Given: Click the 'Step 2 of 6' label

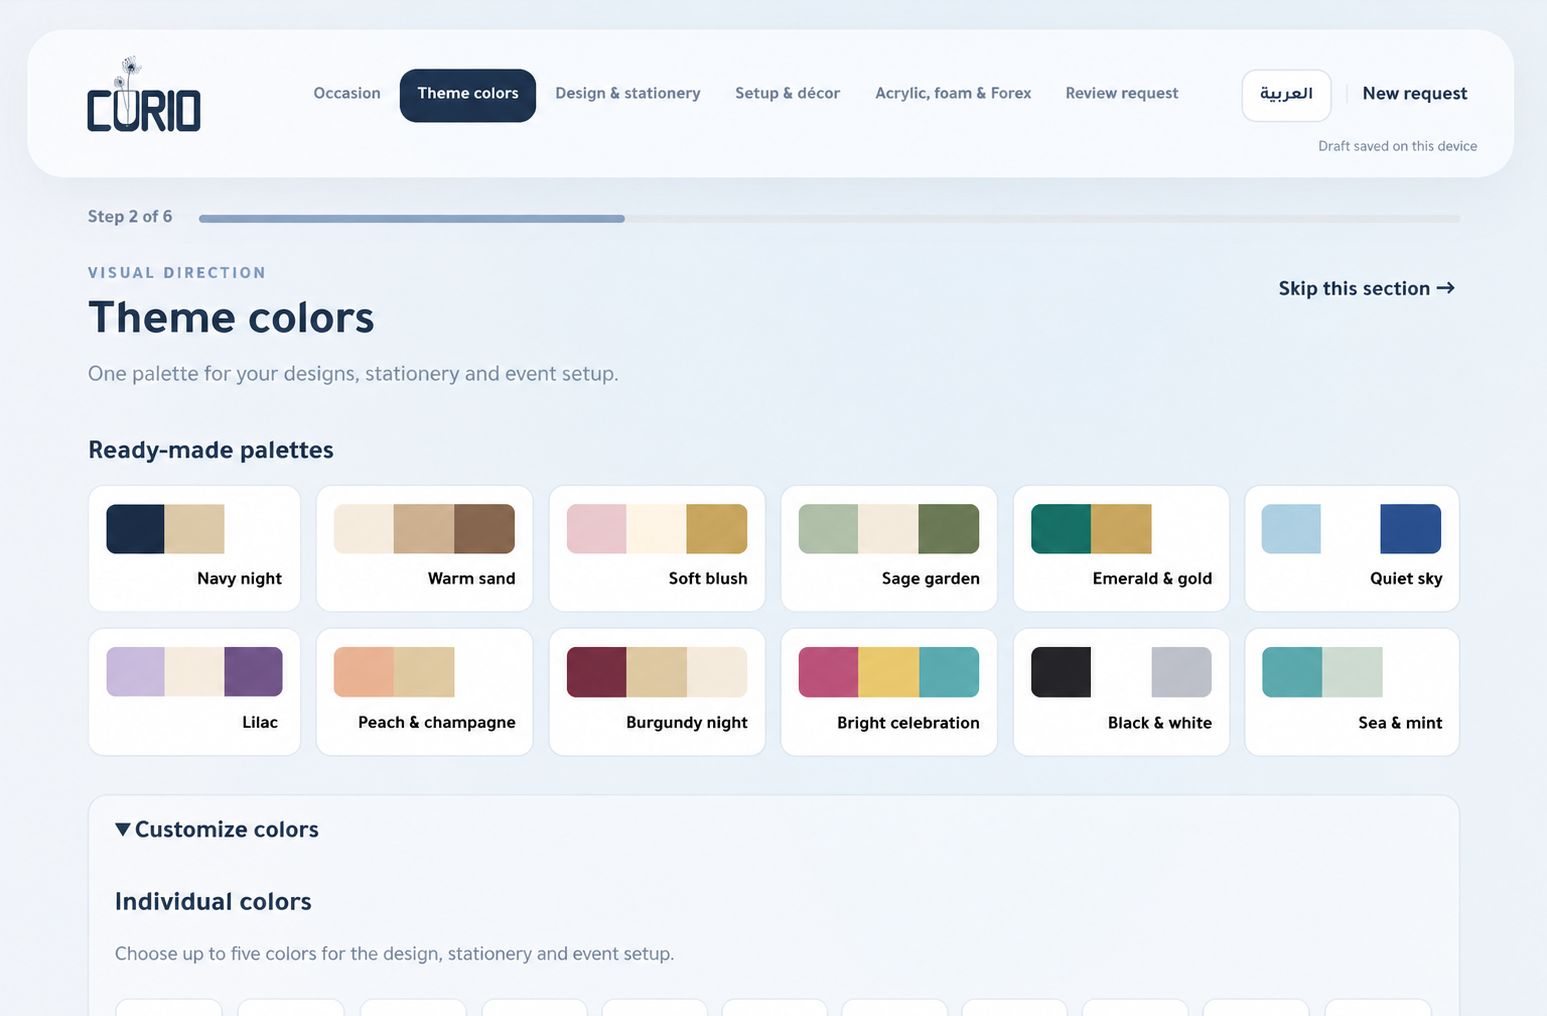Looking at the screenshot, I should (x=130, y=216).
